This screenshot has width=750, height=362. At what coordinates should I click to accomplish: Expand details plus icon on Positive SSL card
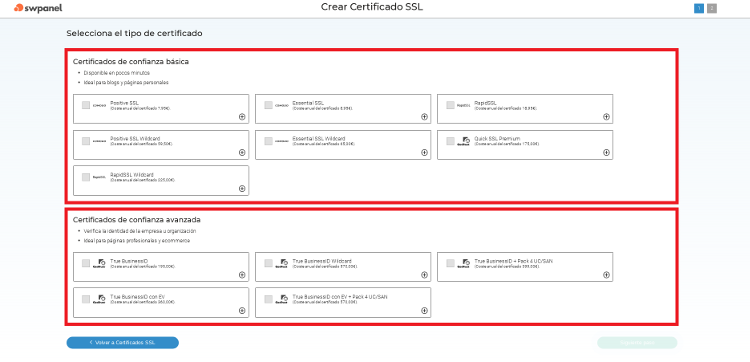click(x=242, y=117)
